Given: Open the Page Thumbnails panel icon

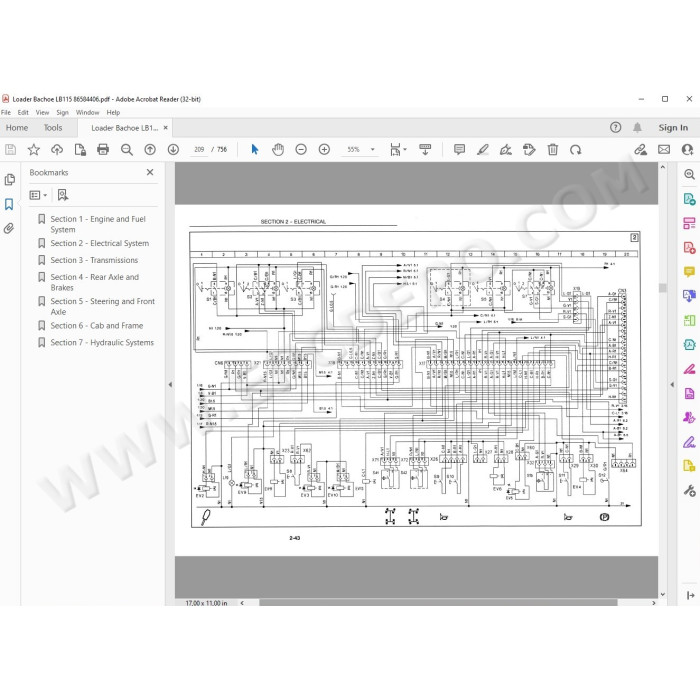Looking at the screenshot, I should point(9,180).
